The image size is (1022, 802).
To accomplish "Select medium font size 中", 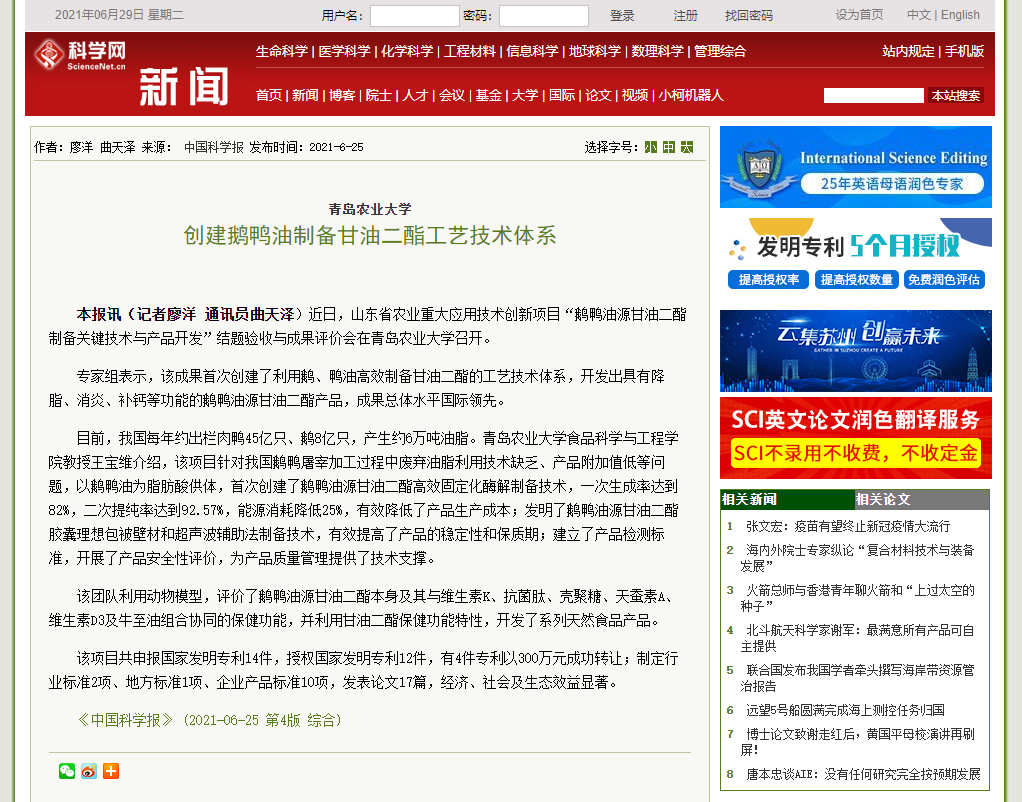I will 669,147.
